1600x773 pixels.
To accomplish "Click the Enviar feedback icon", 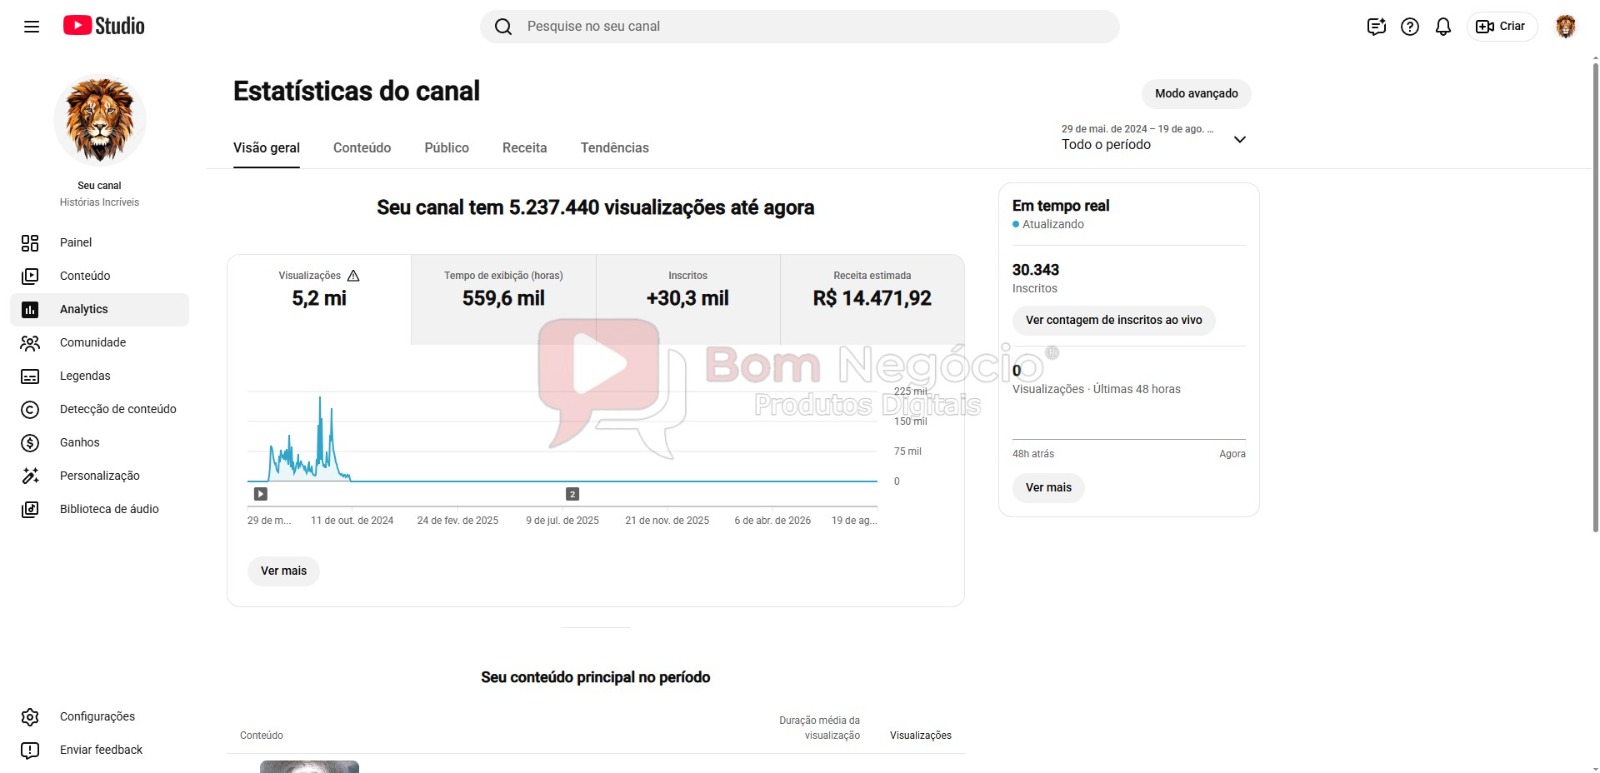I will click(30, 750).
